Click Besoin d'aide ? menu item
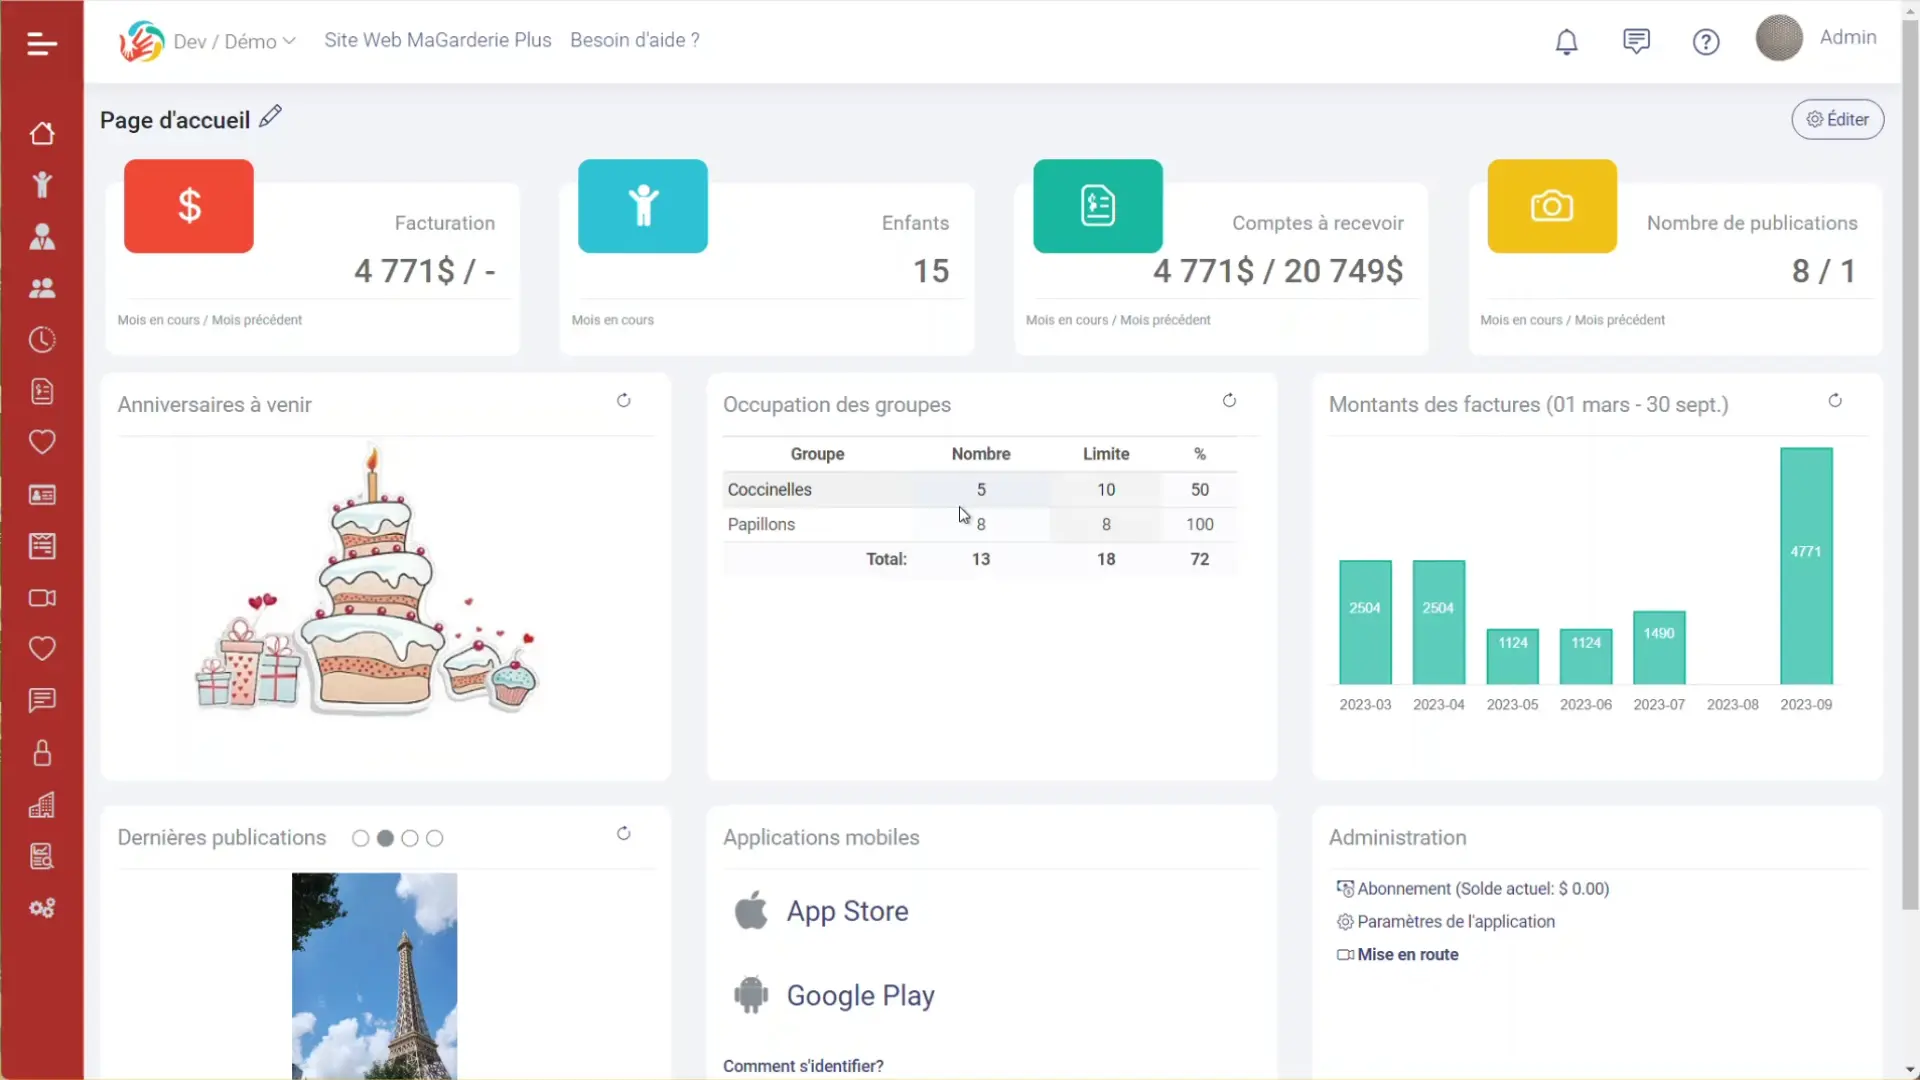This screenshot has height=1080, width=1920. [634, 40]
